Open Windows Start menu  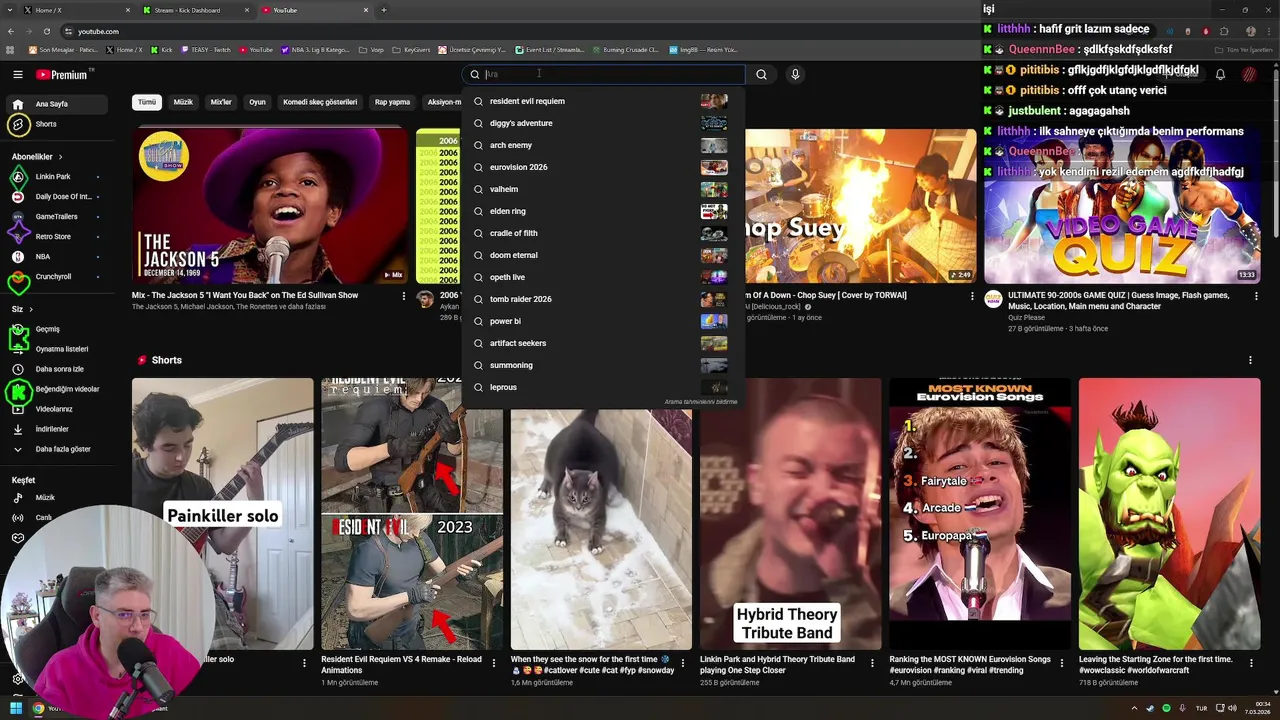pyautogui.click(x=15, y=708)
